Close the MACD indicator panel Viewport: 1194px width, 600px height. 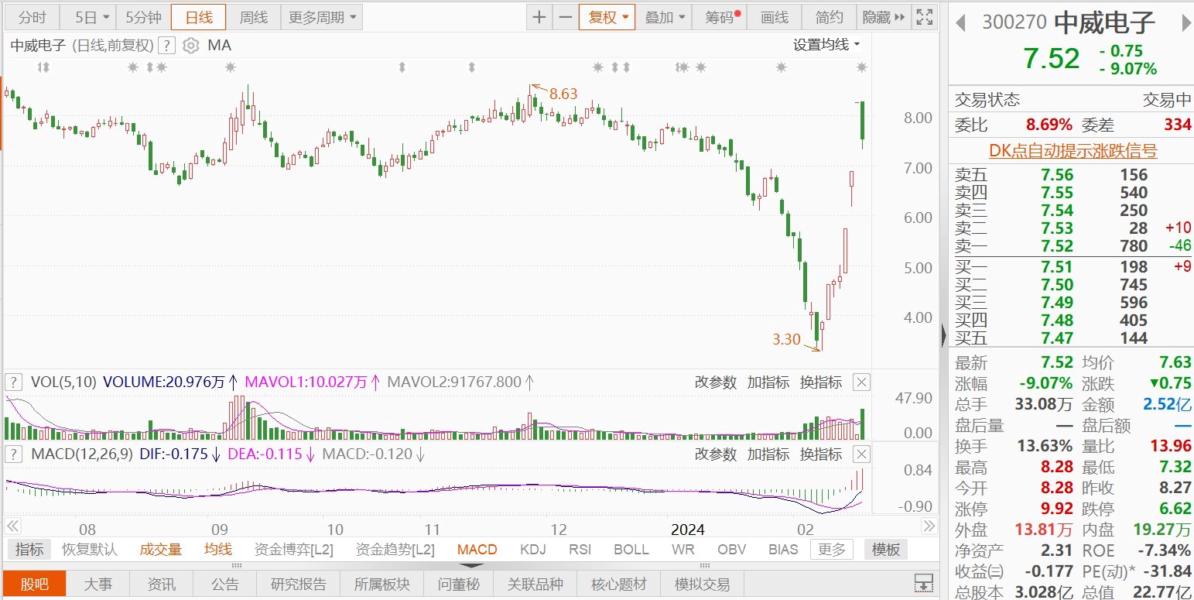coord(861,455)
